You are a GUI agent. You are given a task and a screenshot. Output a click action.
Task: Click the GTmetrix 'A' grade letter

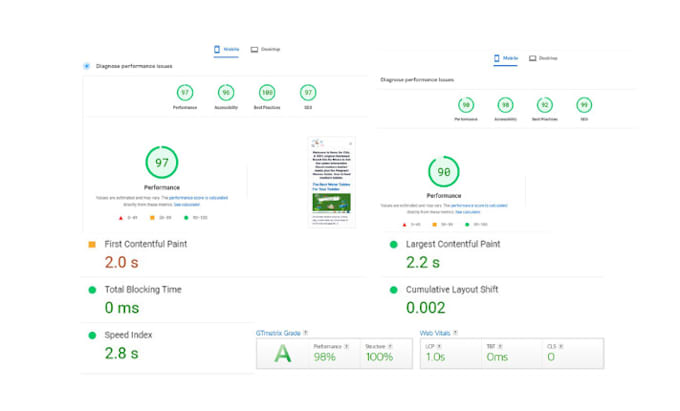[x=283, y=354]
